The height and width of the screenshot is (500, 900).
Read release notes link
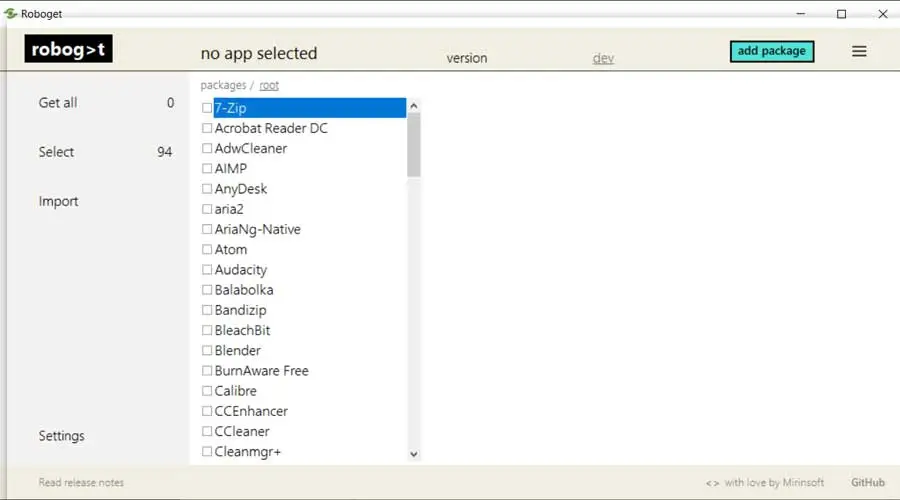81,482
